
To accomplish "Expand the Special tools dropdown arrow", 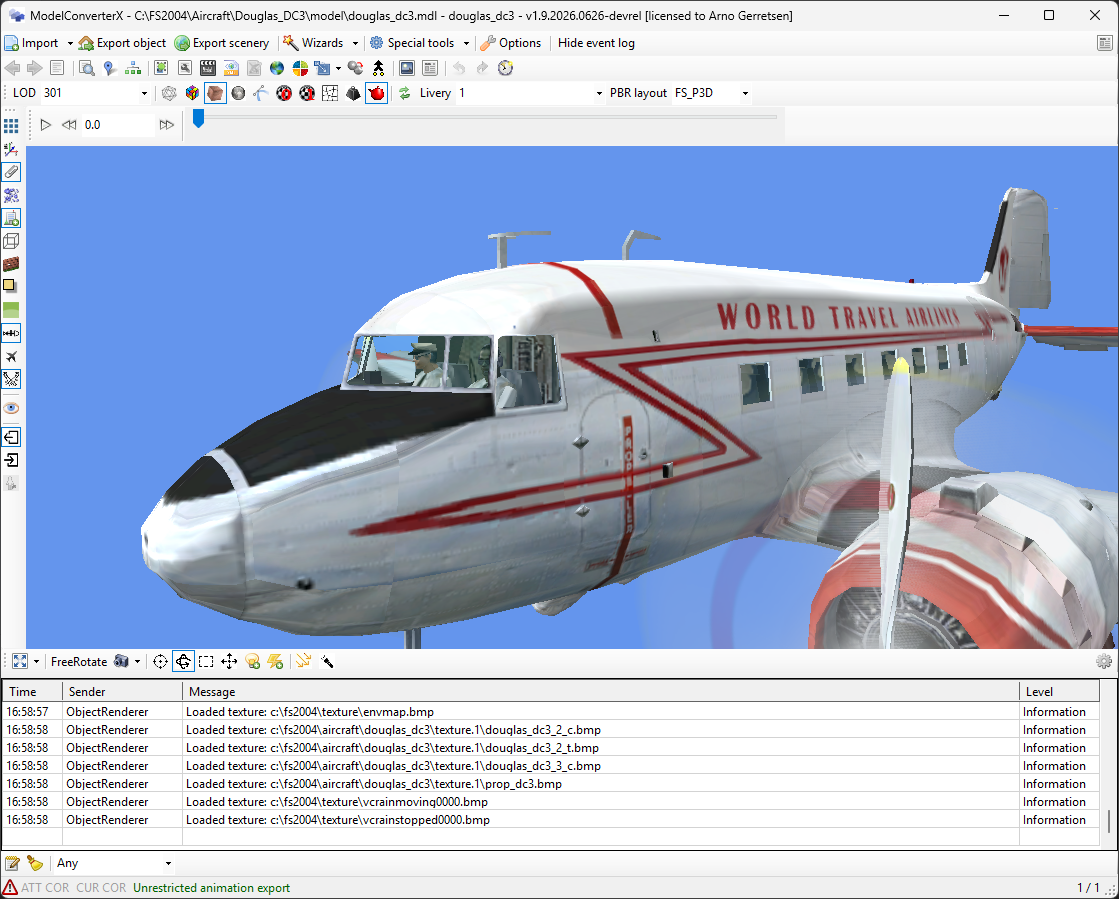I will point(466,44).
